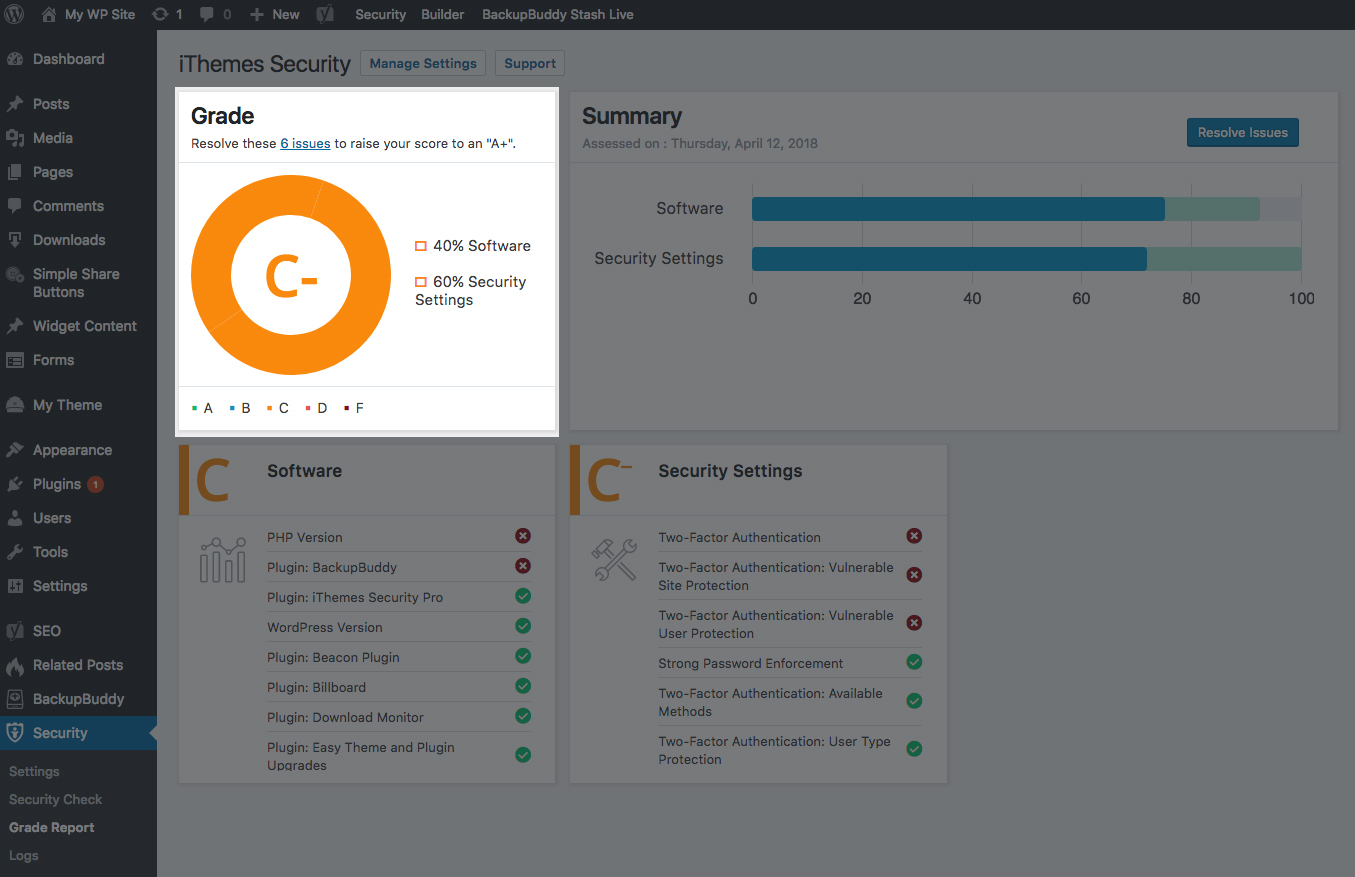Viewport: 1355px width, 877px height.
Task: Click the SEO Yoast icon in sidebar
Action: pos(15,631)
